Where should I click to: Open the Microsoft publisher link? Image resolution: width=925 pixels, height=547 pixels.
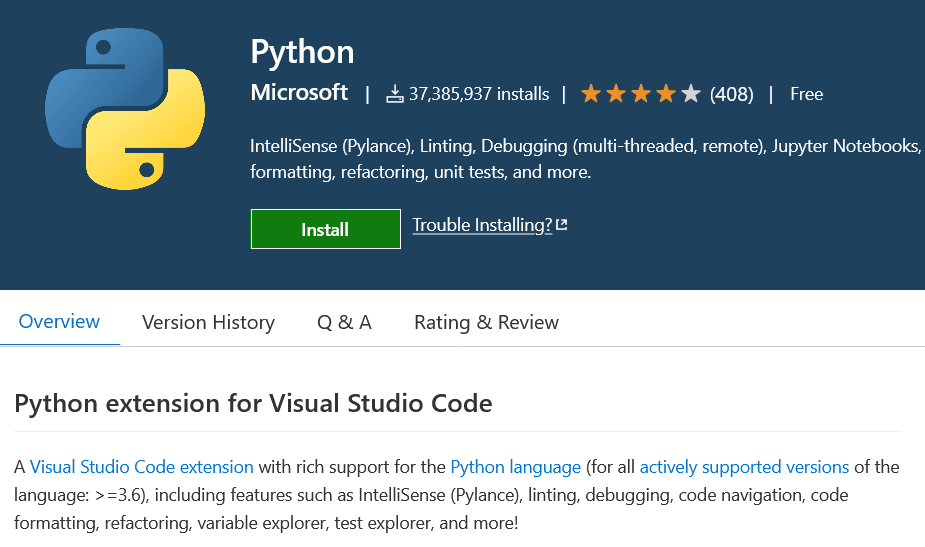299,93
